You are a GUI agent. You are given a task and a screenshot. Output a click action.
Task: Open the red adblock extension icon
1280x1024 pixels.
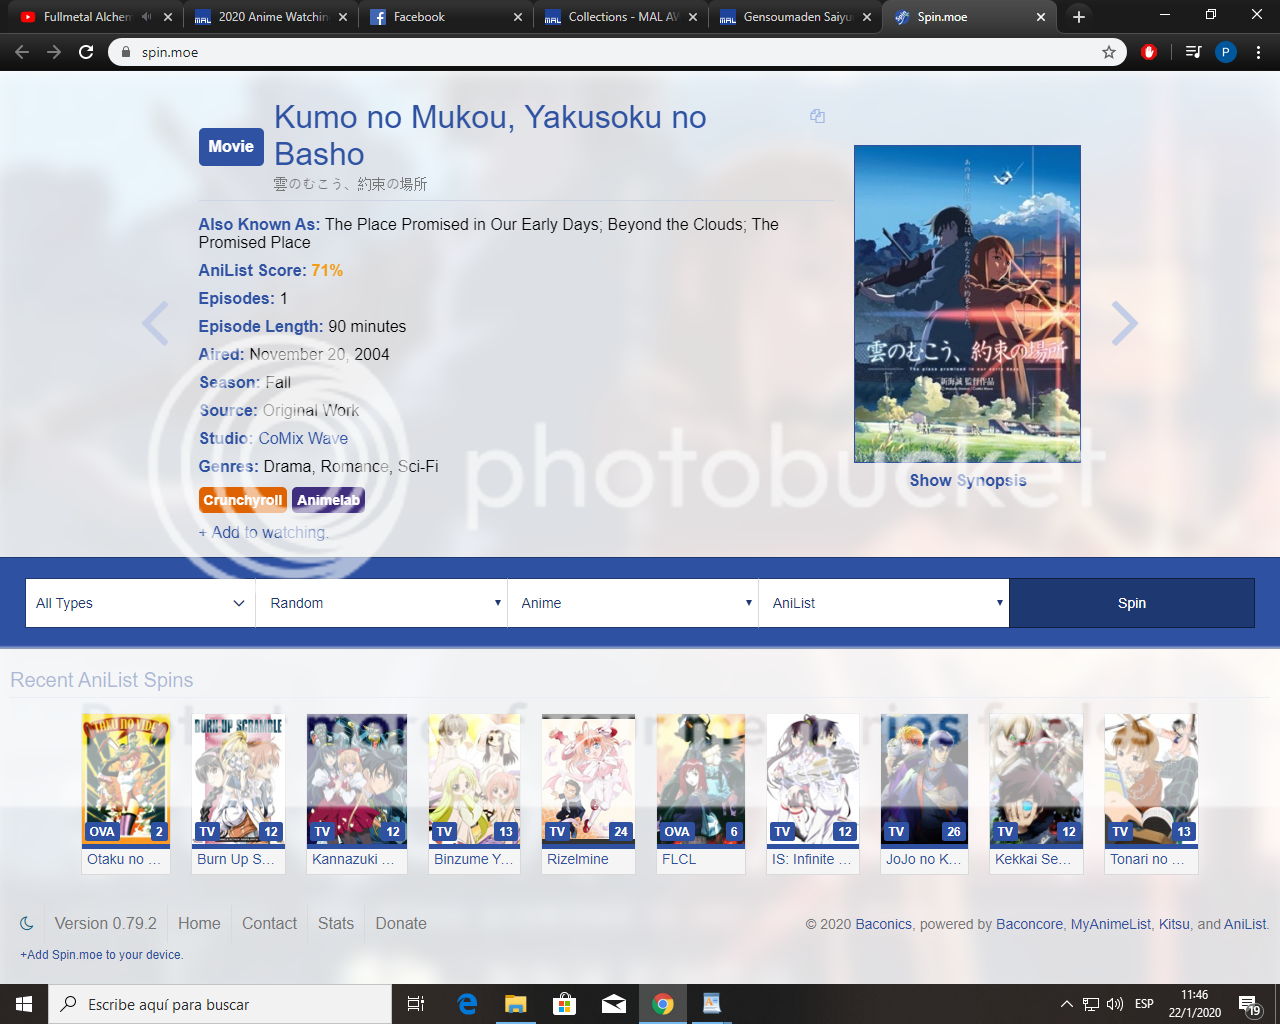click(1149, 52)
